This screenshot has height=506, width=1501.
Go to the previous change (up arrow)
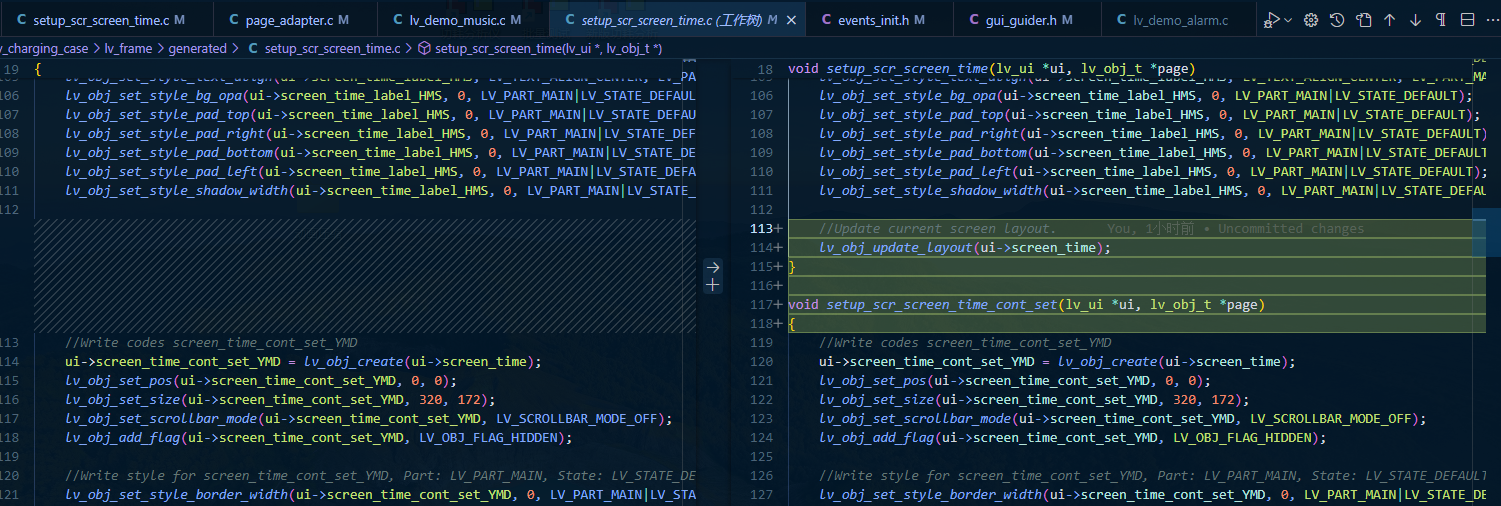click(x=1389, y=20)
